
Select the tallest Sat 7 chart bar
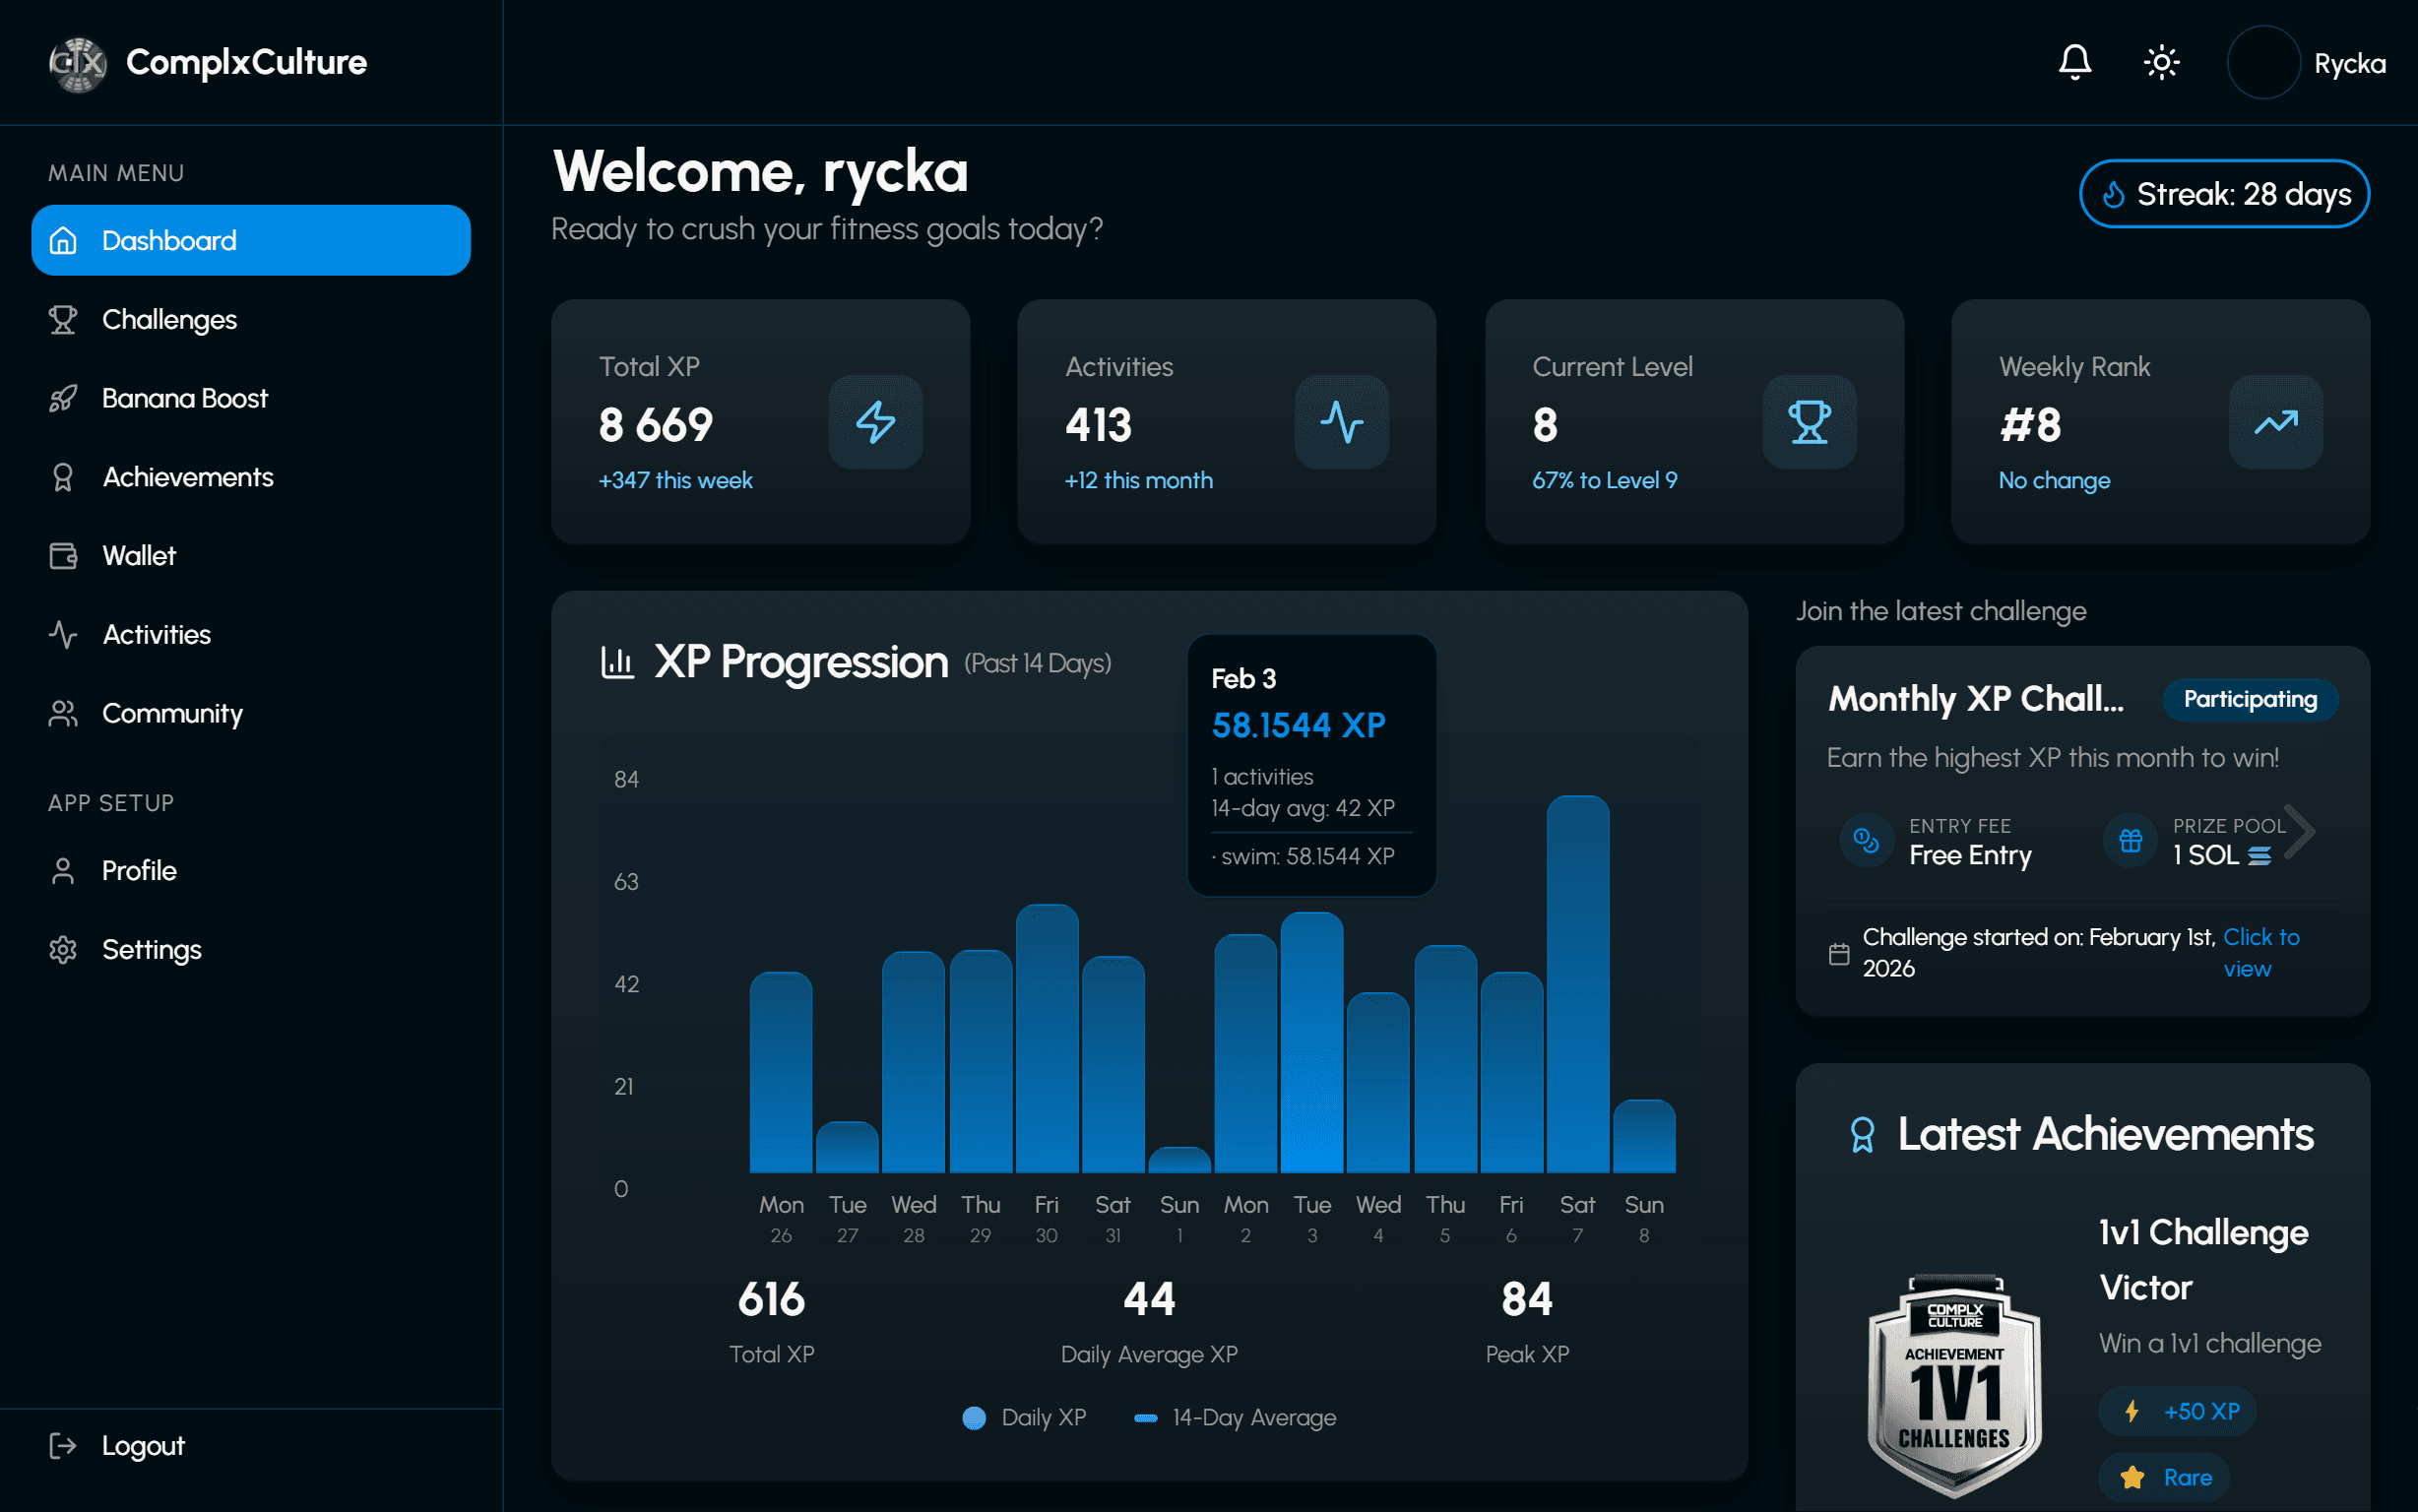1577,984
